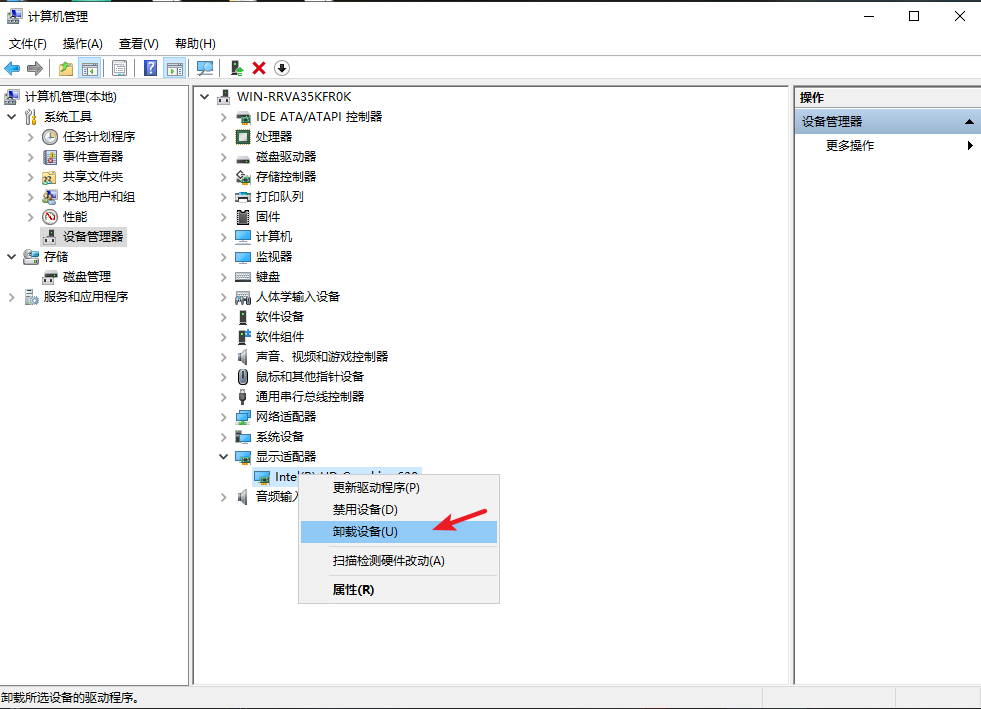The image size is (981, 709).
Task: Select 更新驱动程序(P) in context menu
Action: [x=376, y=488]
